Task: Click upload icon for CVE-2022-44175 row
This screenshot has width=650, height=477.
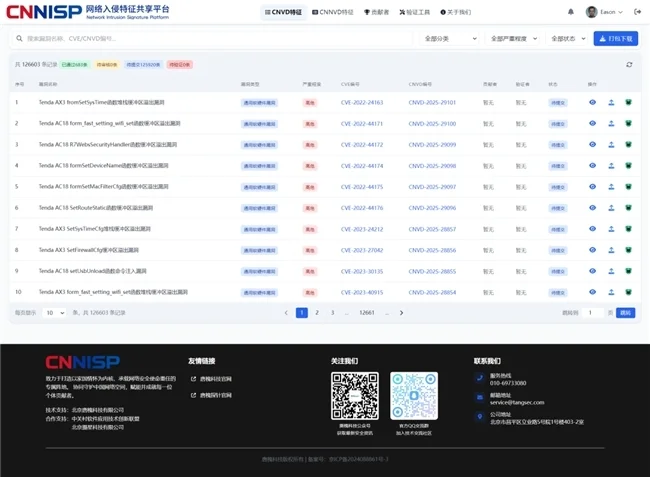Action: (x=610, y=187)
